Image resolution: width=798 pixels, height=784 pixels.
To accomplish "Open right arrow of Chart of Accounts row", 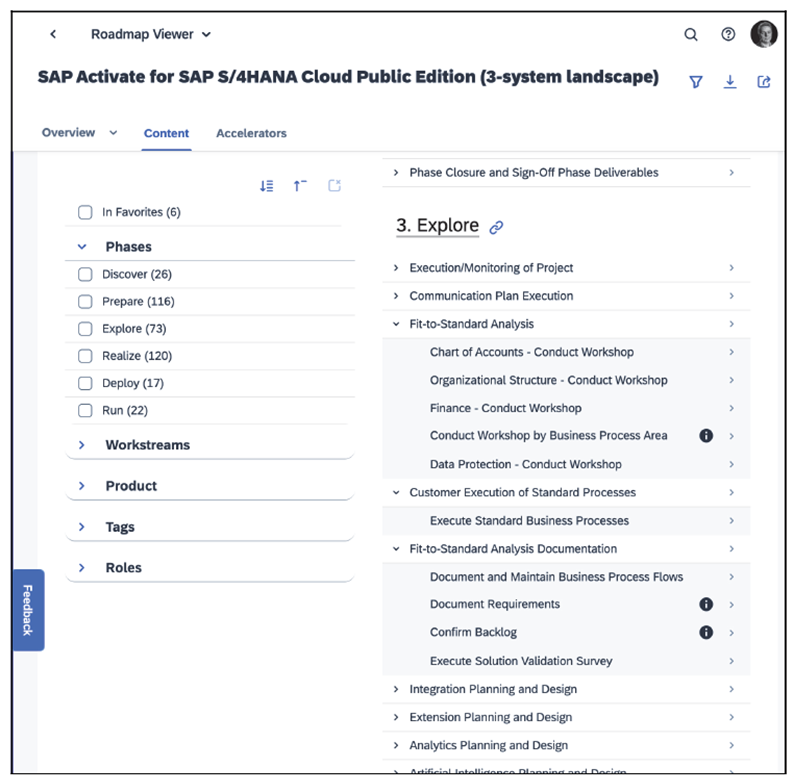I will click(731, 352).
